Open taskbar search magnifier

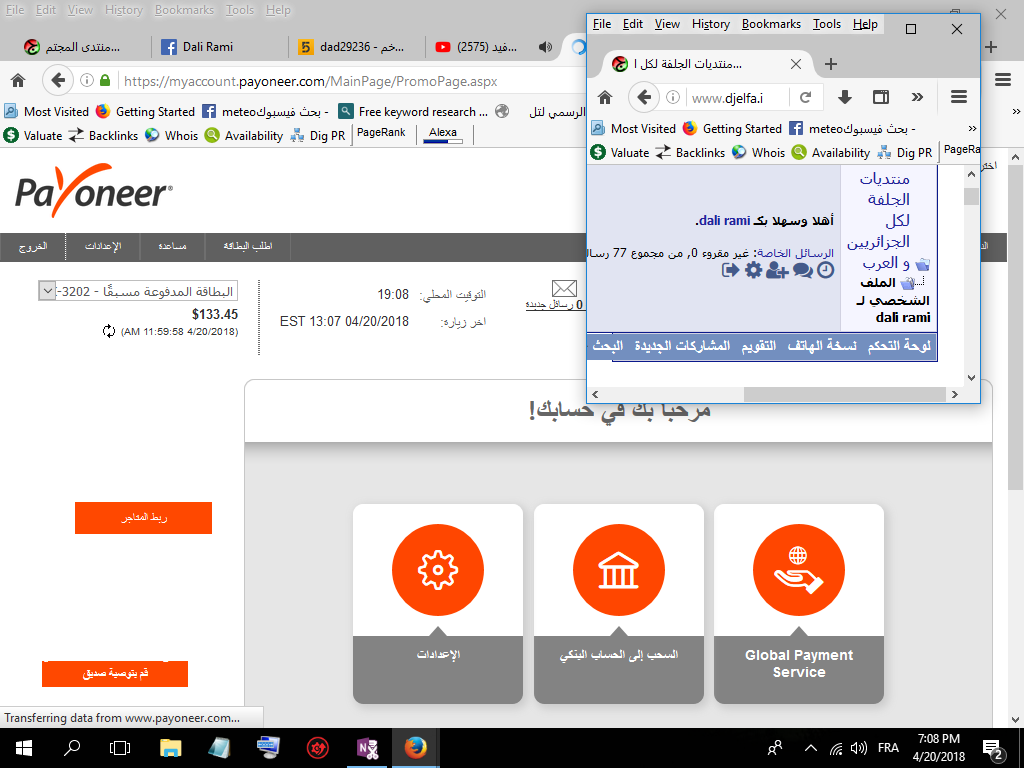pos(72,748)
